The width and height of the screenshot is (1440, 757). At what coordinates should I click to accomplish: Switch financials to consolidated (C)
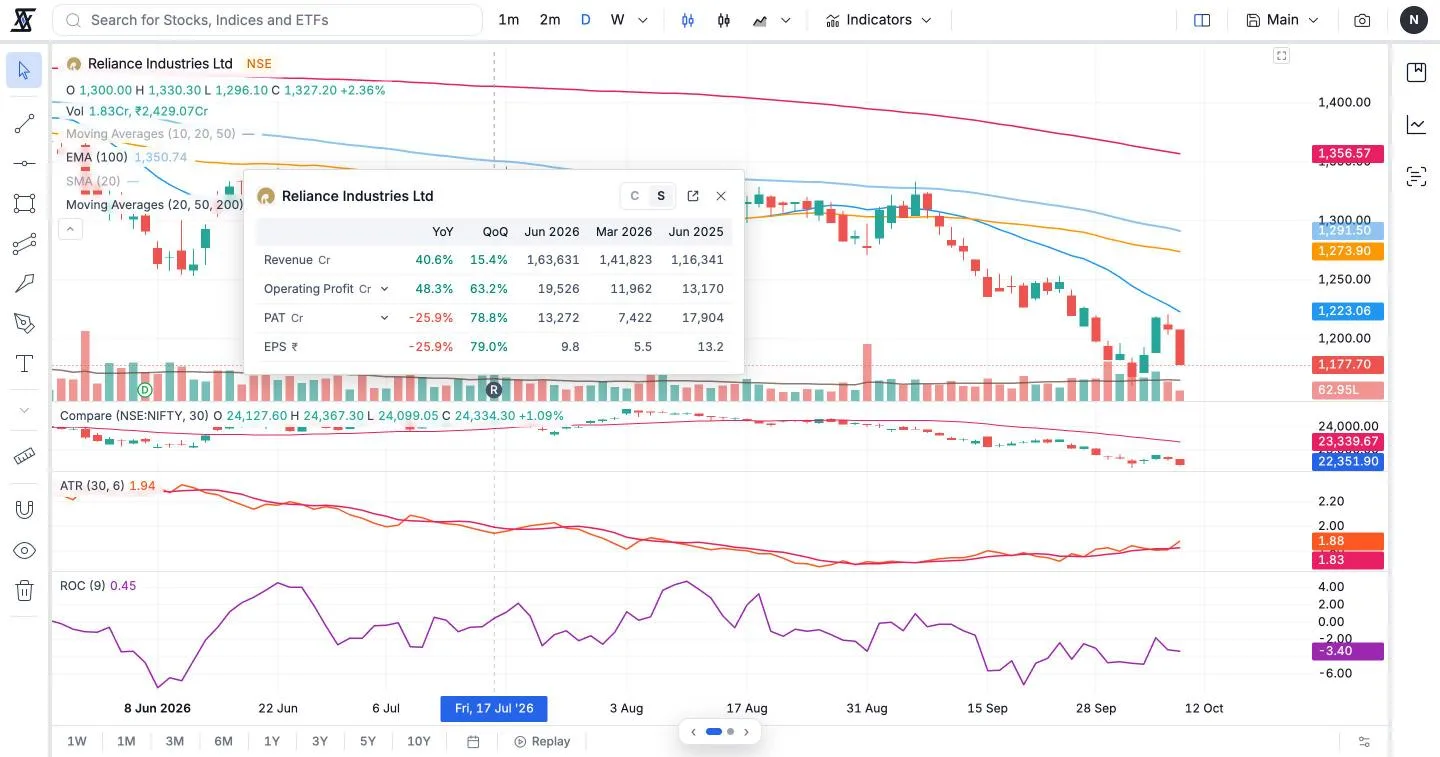click(x=634, y=196)
